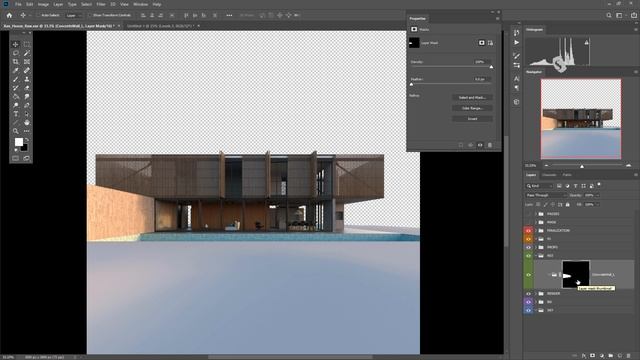This screenshot has width=640, height=360.
Task: Select the Eyedropper tool
Action: click(16, 71)
